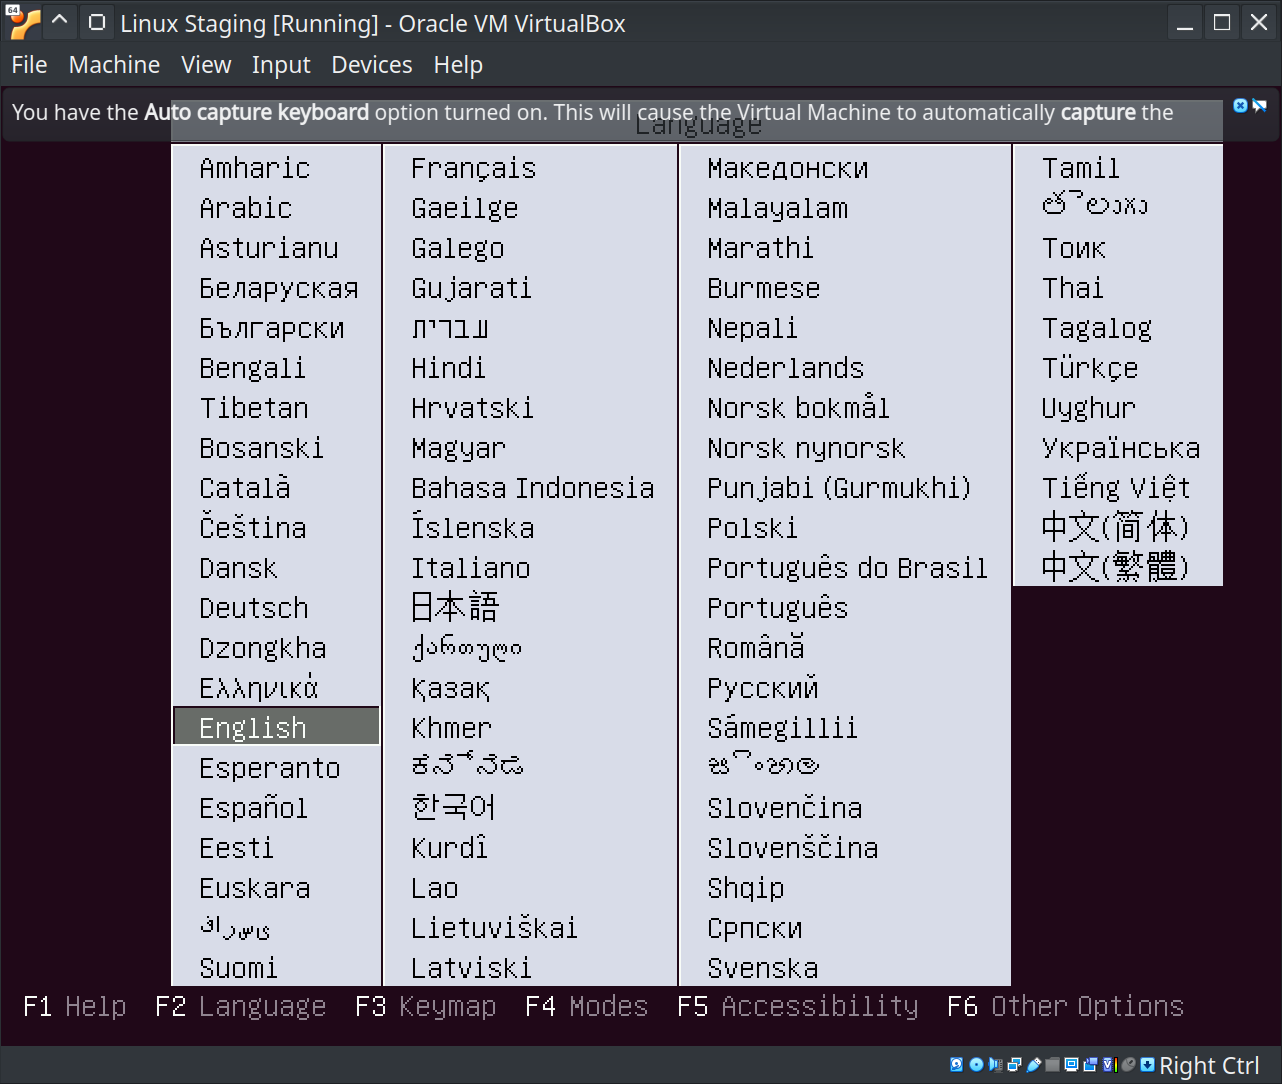Open the network adapters status icon
The image size is (1282, 1084).
tap(1014, 1065)
